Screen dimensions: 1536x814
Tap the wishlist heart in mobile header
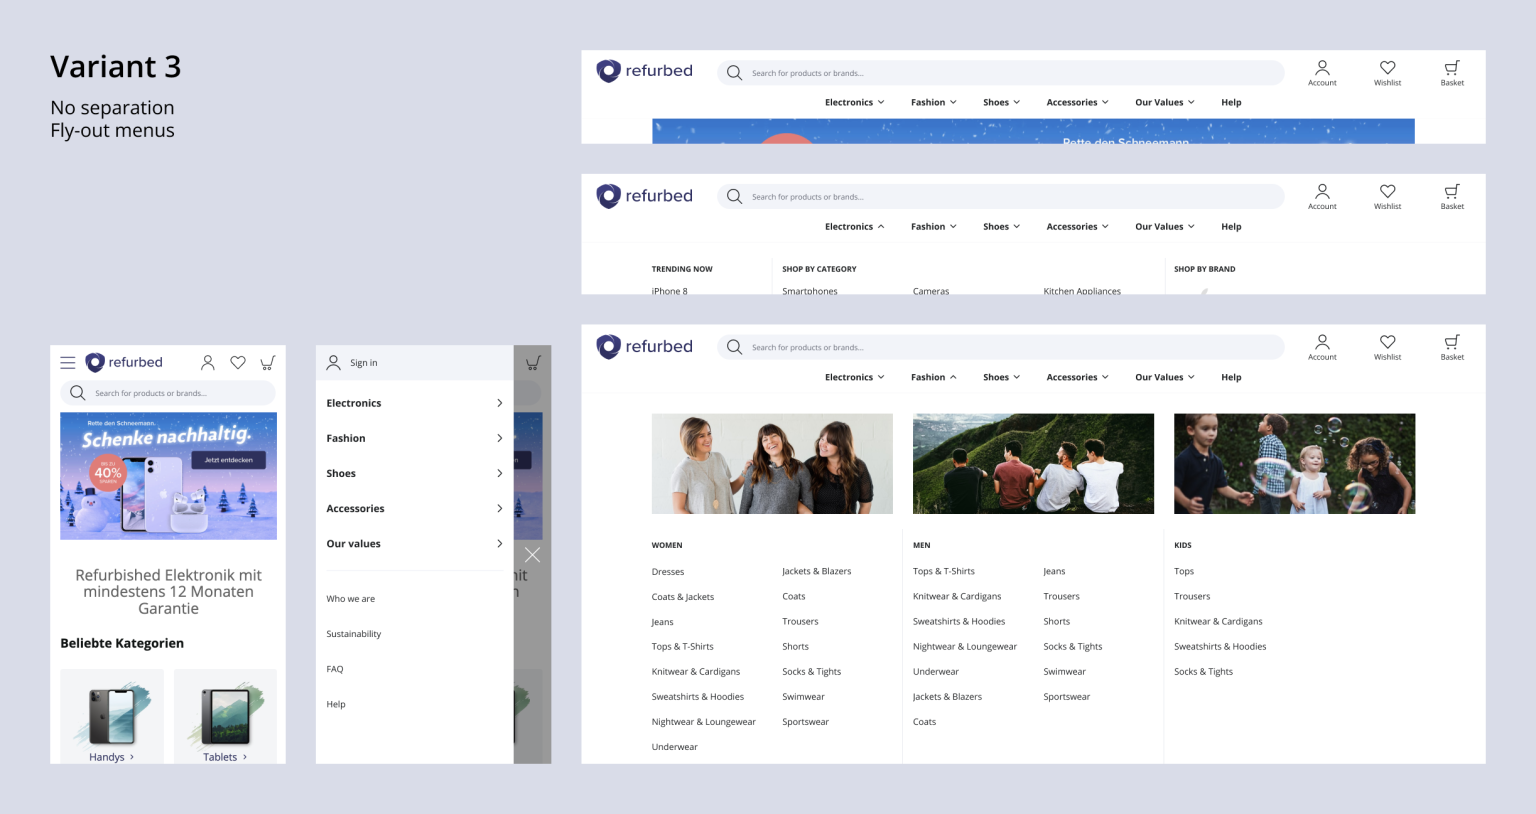[238, 363]
